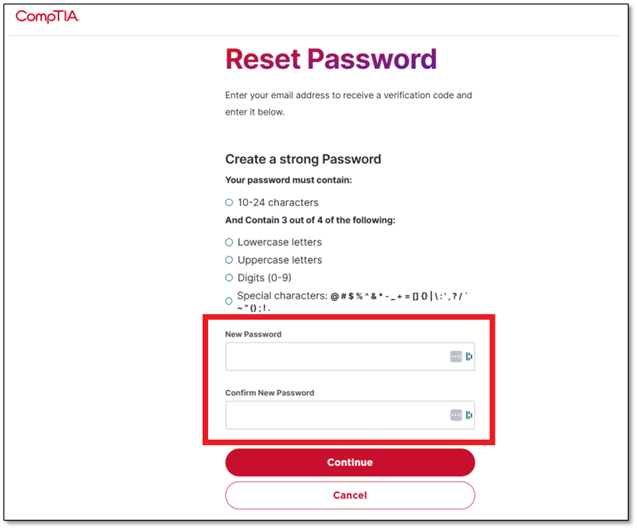This screenshot has height=529, width=637.
Task: Click teal icon in New Password field
Action: point(469,357)
